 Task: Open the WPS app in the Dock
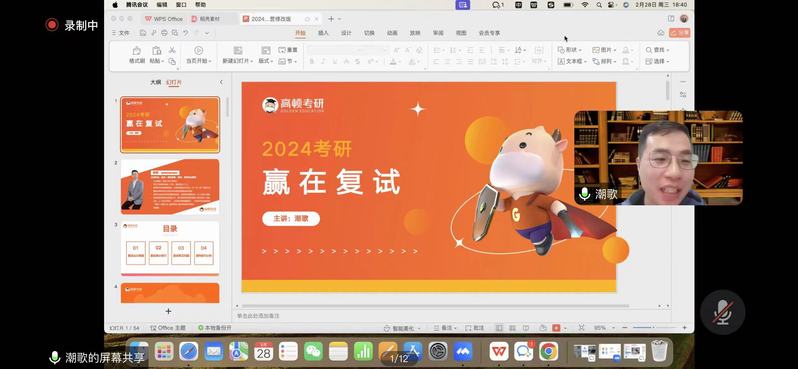[x=499, y=351]
